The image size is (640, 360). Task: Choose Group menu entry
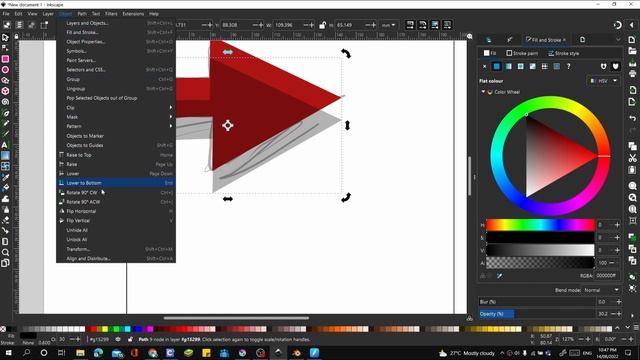(x=116, y=79)
